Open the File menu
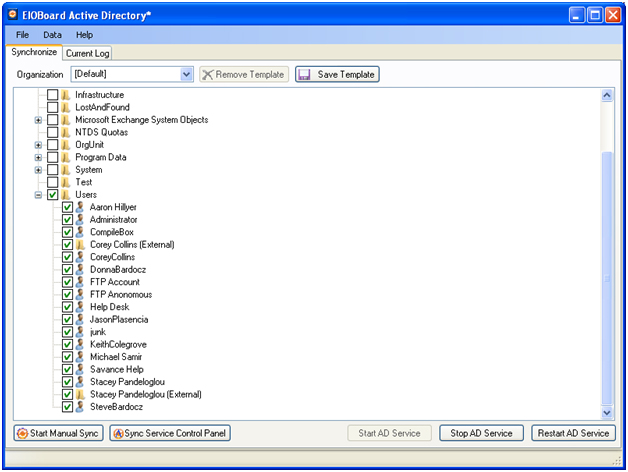Viewport: 628px width, 472px height. [x=22, y=35]
